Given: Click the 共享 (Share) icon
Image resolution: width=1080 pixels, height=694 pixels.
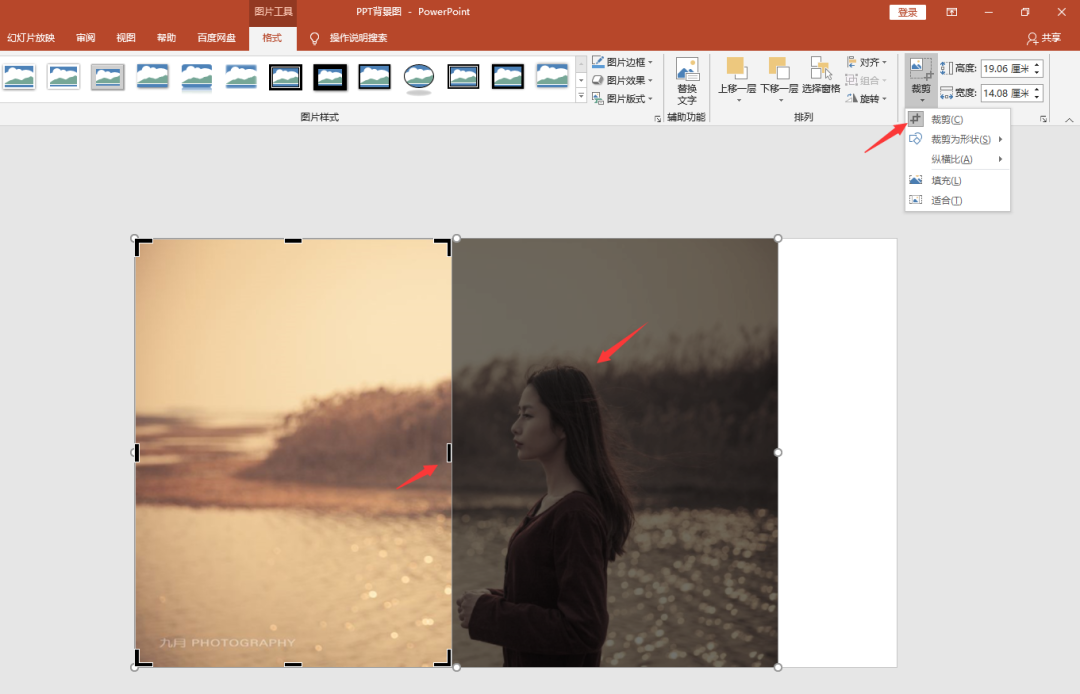Looking at the screenshot, I should (x=1033, y=38).
